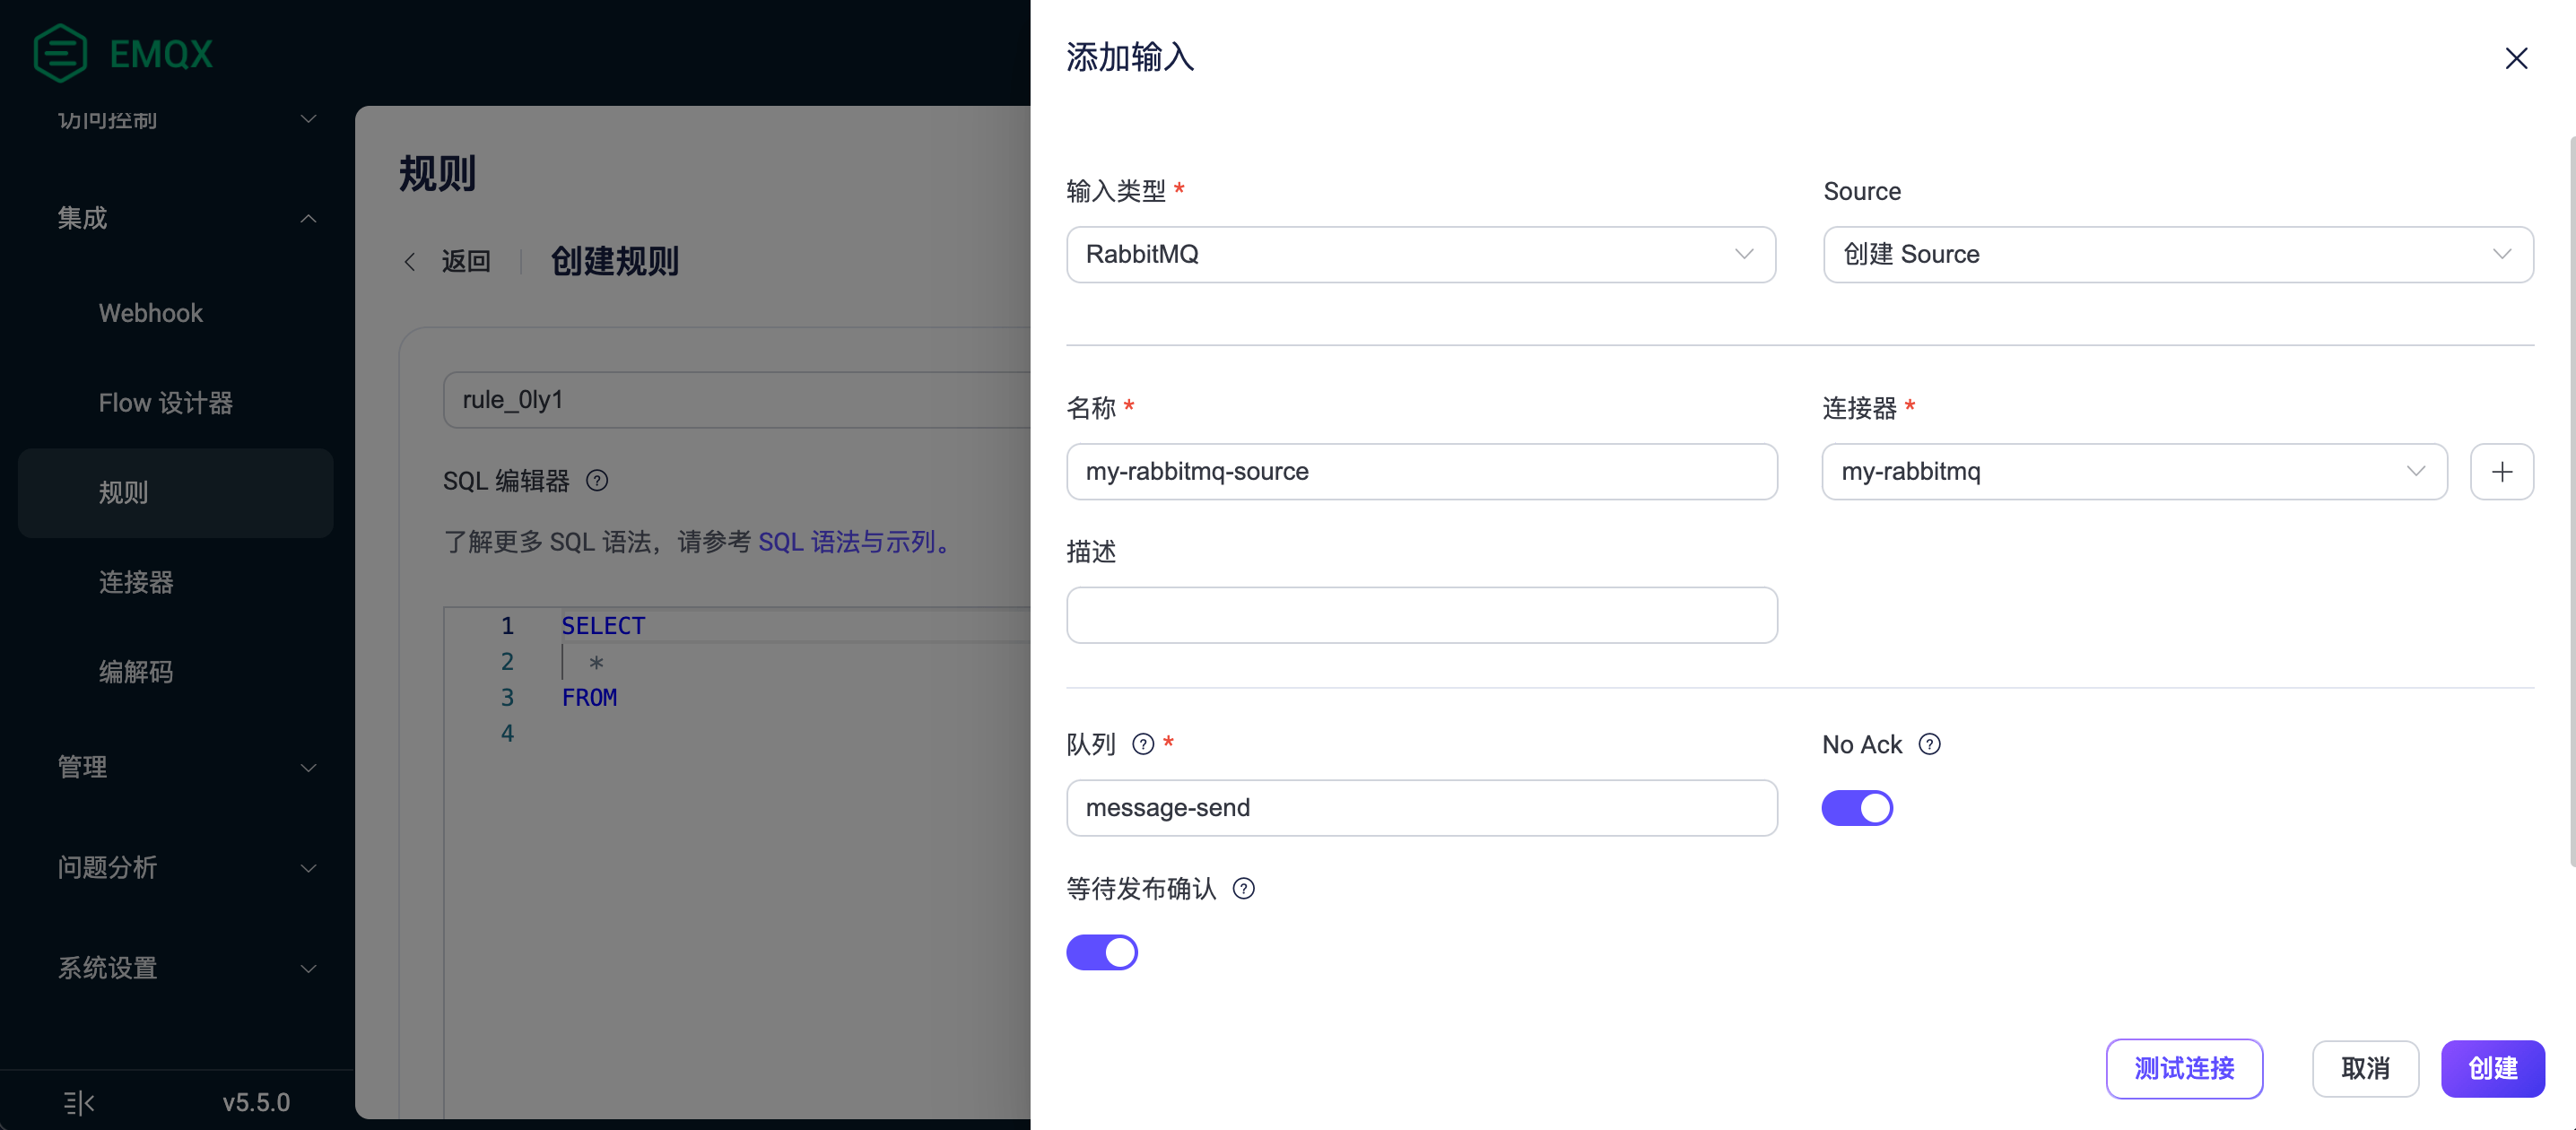This screenshot has width=2576, height=1130.
Task: Disable the No Ack toggle
Action: tap(1857, 807)
